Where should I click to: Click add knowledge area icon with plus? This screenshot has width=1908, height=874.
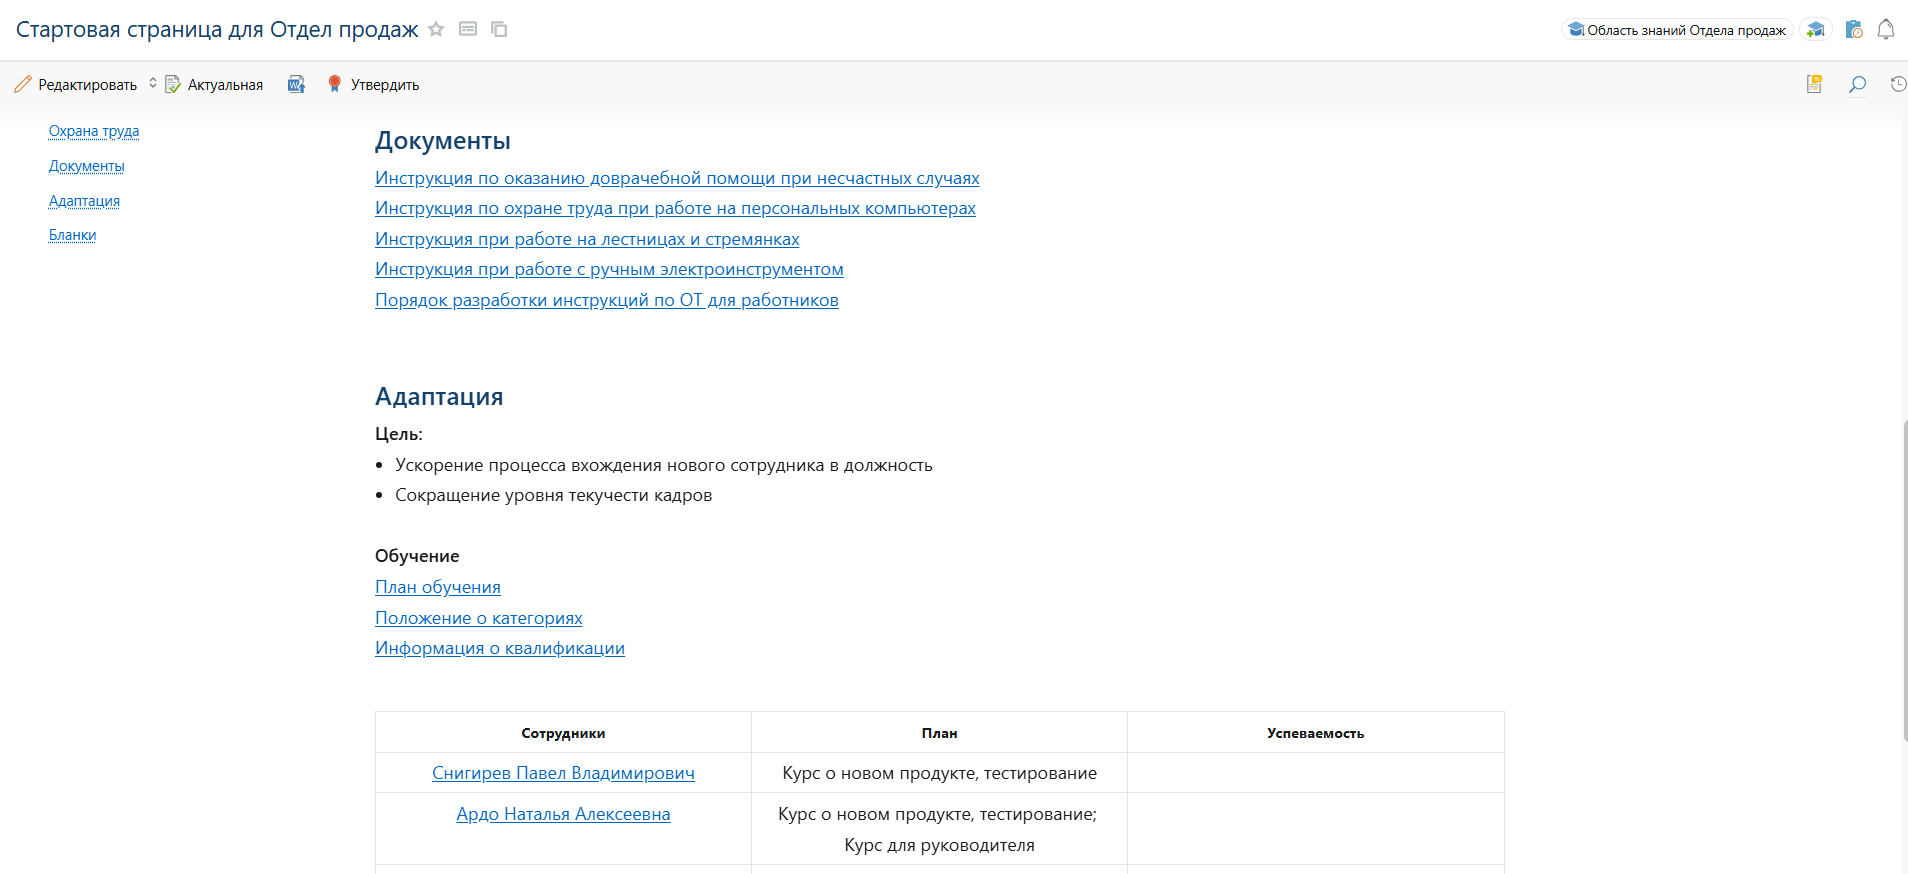point(1815,30)
